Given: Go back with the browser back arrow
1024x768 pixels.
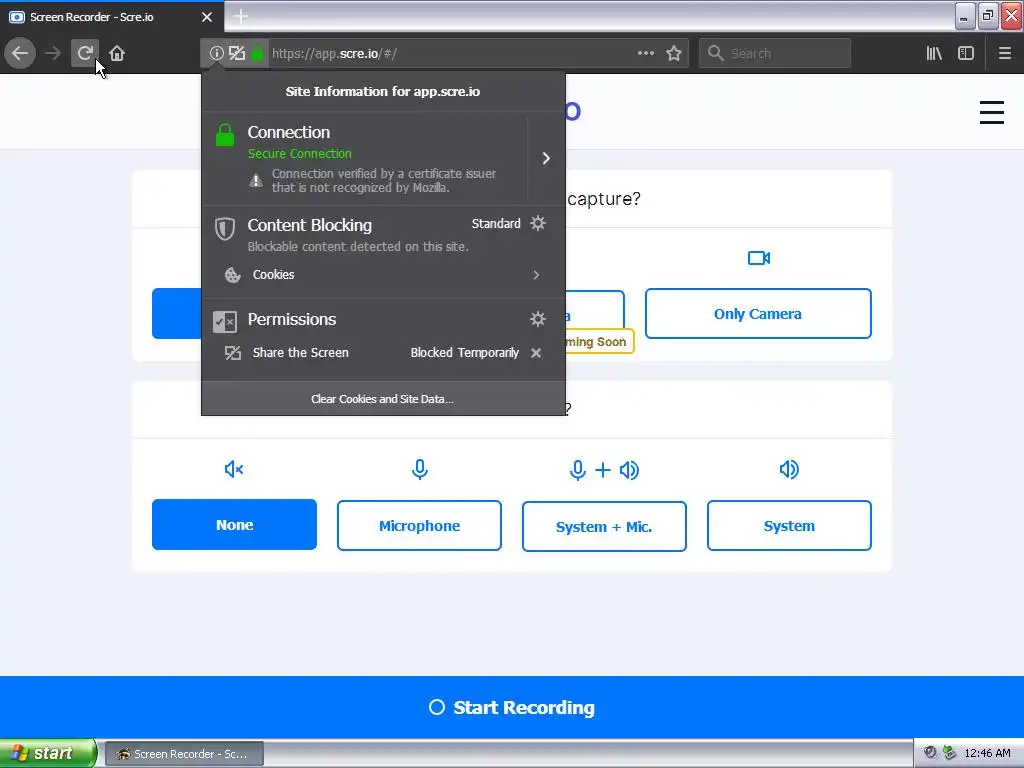Looking at the screenshot, I should pyautogui.click(x=20, y=53).
